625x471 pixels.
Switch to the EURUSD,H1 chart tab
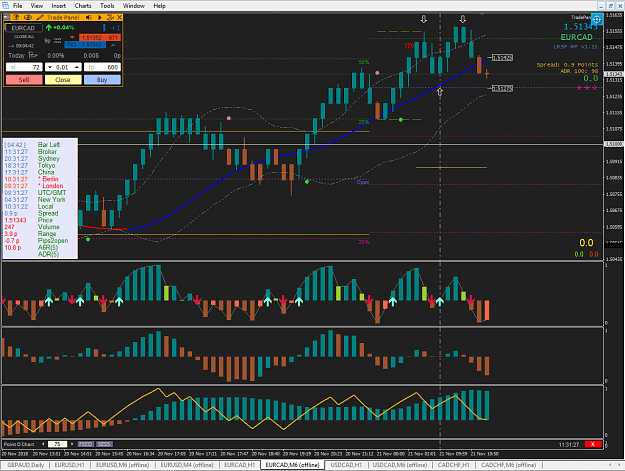point(69,465)
